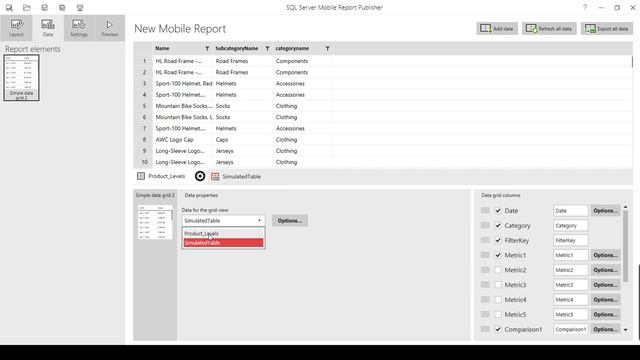Viewport: 640px width, 360px height.
Task: Open Options for the Metric2 column
Action: pyautogui.click(x=606, y=270)
